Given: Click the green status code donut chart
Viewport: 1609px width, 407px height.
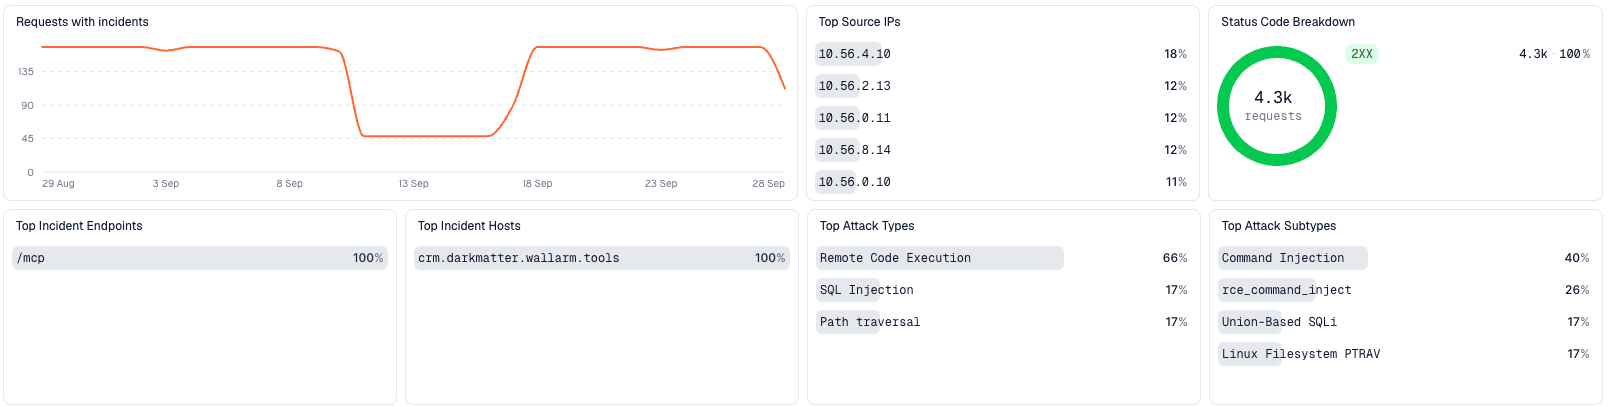Looking at the screenshot, I should click(x=1277, y=106).
